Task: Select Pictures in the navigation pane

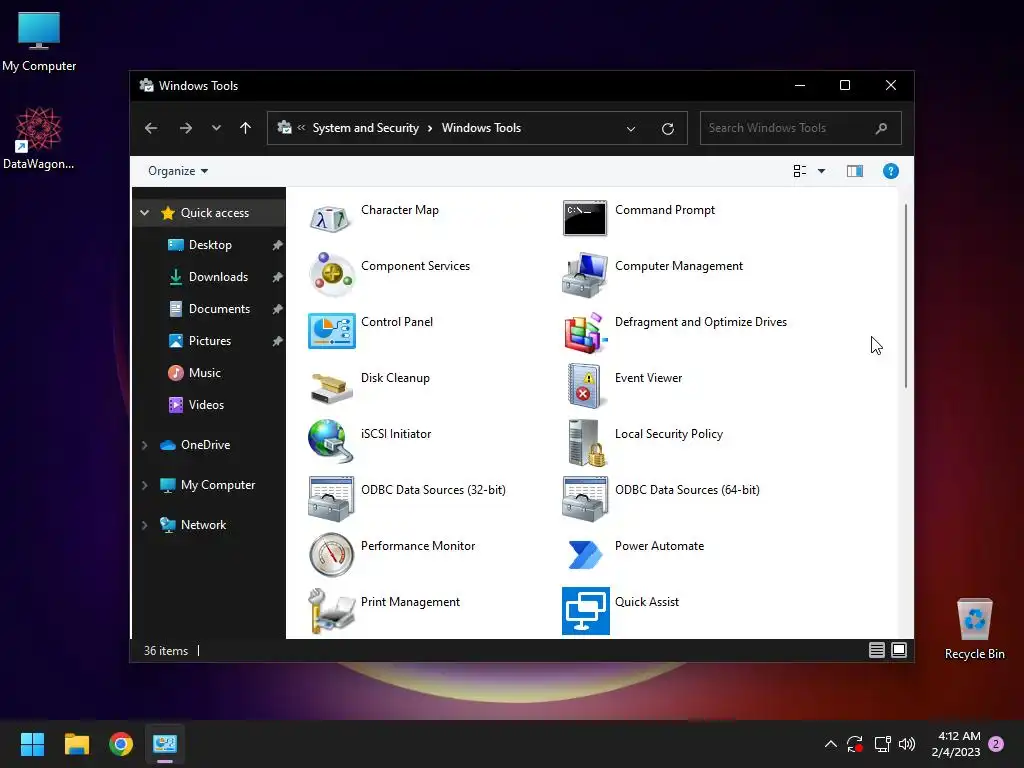Action: tap(209, 341)
